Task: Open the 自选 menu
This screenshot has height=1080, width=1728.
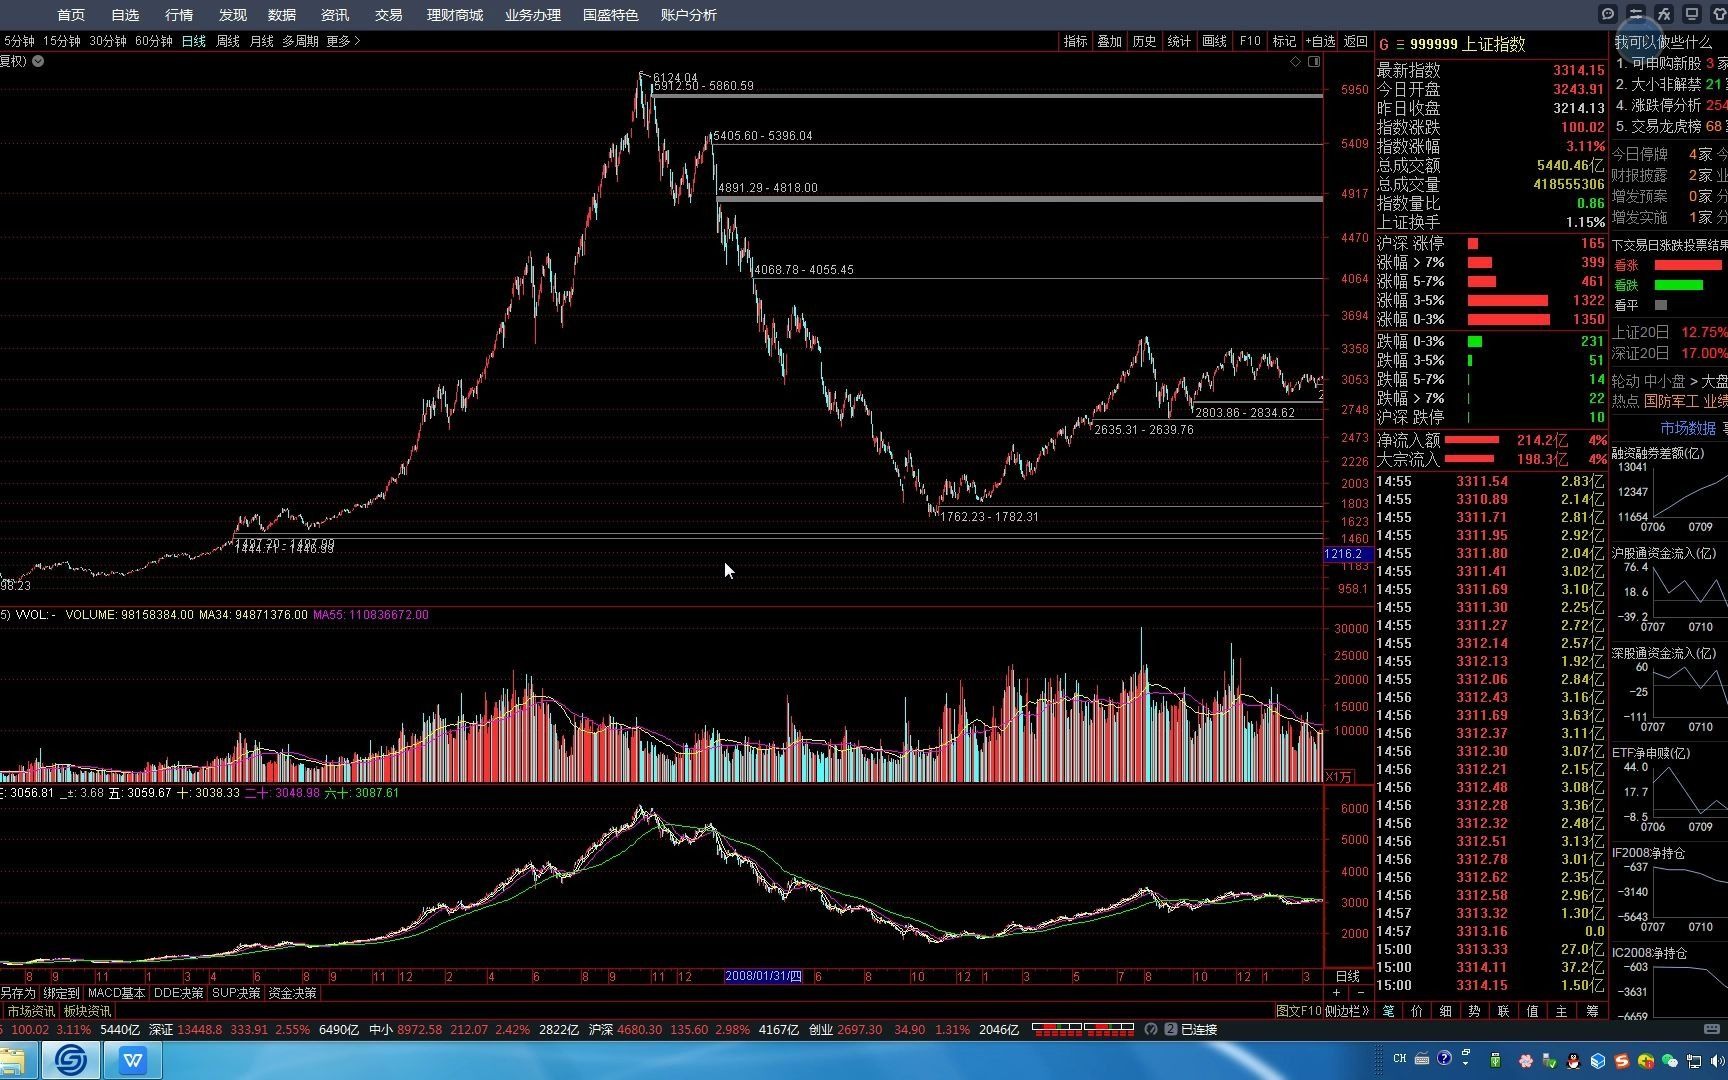Action: pyautogui.click(x=125, y=15)
